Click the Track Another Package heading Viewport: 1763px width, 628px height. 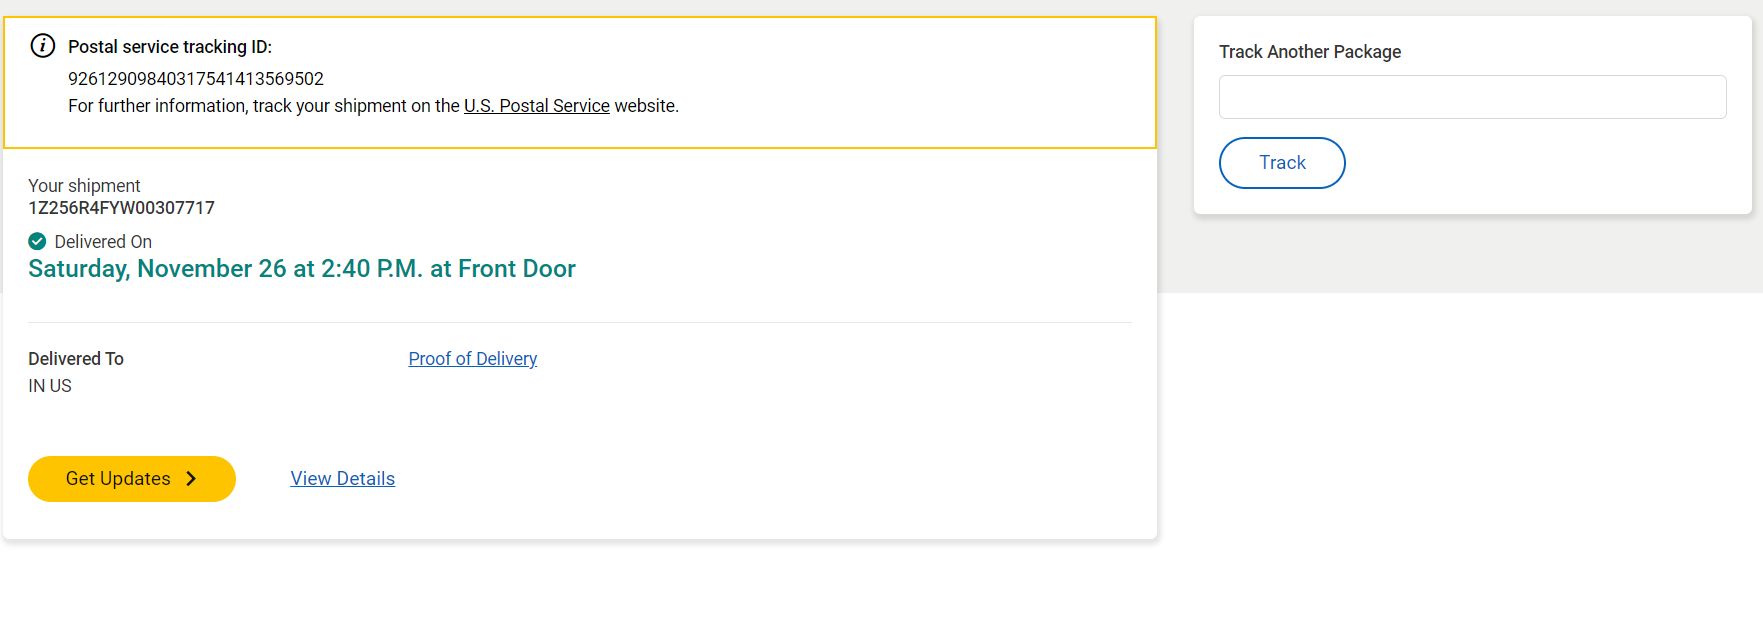tap(1309, 52)
